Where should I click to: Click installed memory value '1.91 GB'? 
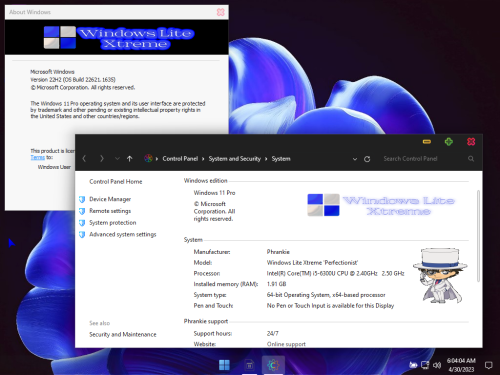coord(276,284)
